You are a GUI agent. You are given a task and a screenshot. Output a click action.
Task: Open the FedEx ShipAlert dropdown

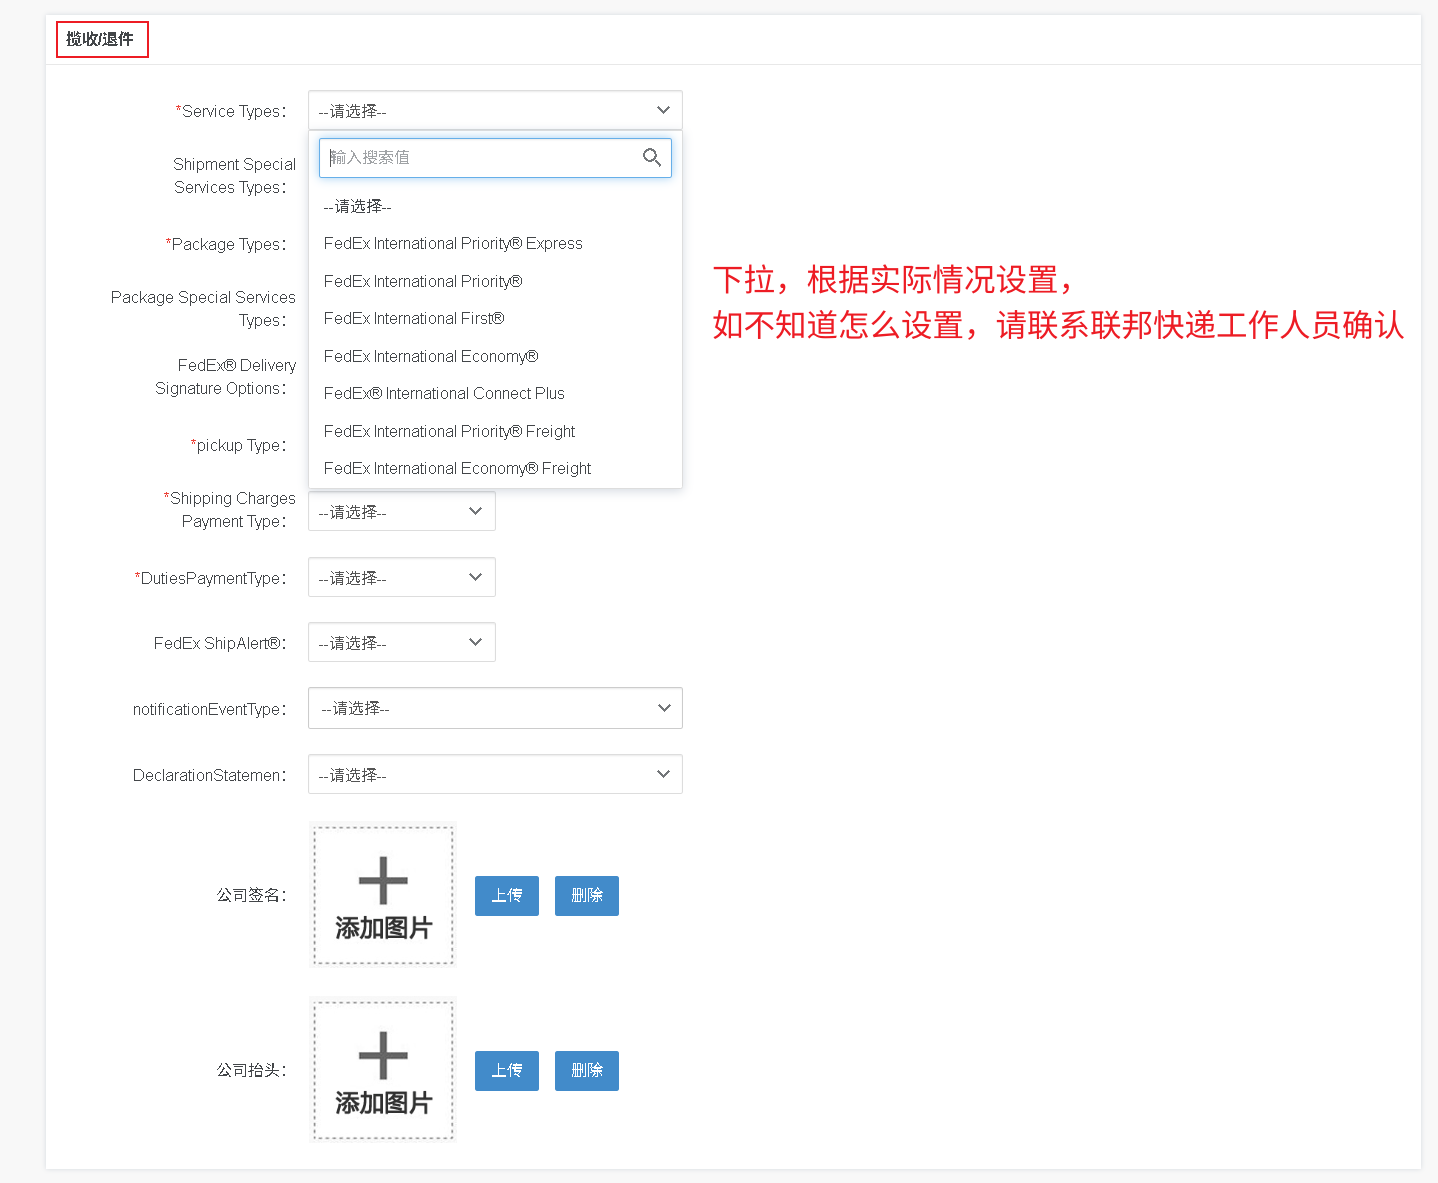[402, 643]
